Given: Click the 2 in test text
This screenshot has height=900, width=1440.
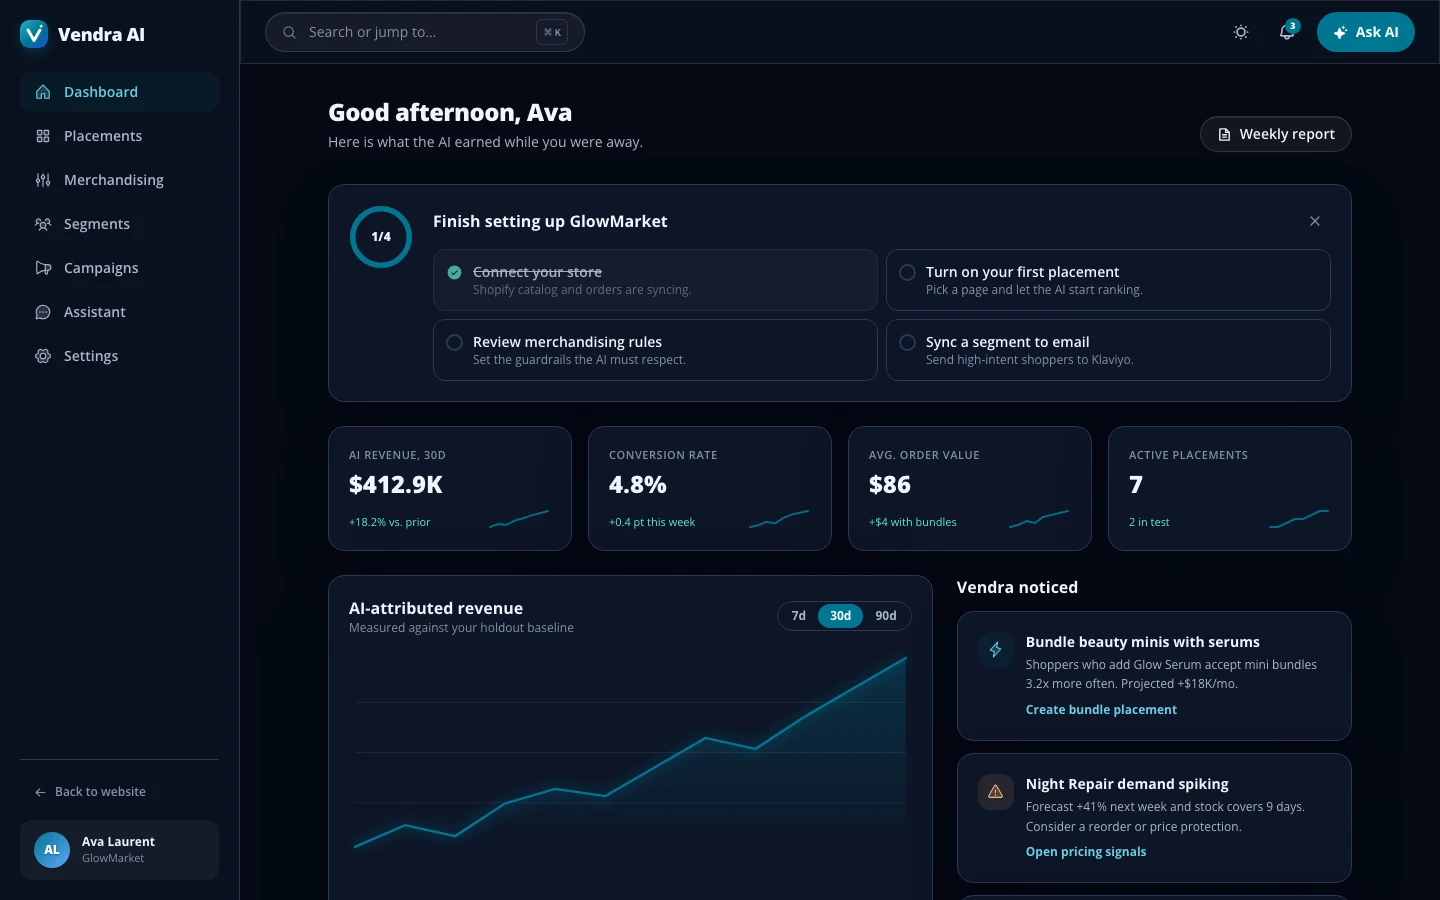Looking at the screenshot, I should click(1149, 522).
